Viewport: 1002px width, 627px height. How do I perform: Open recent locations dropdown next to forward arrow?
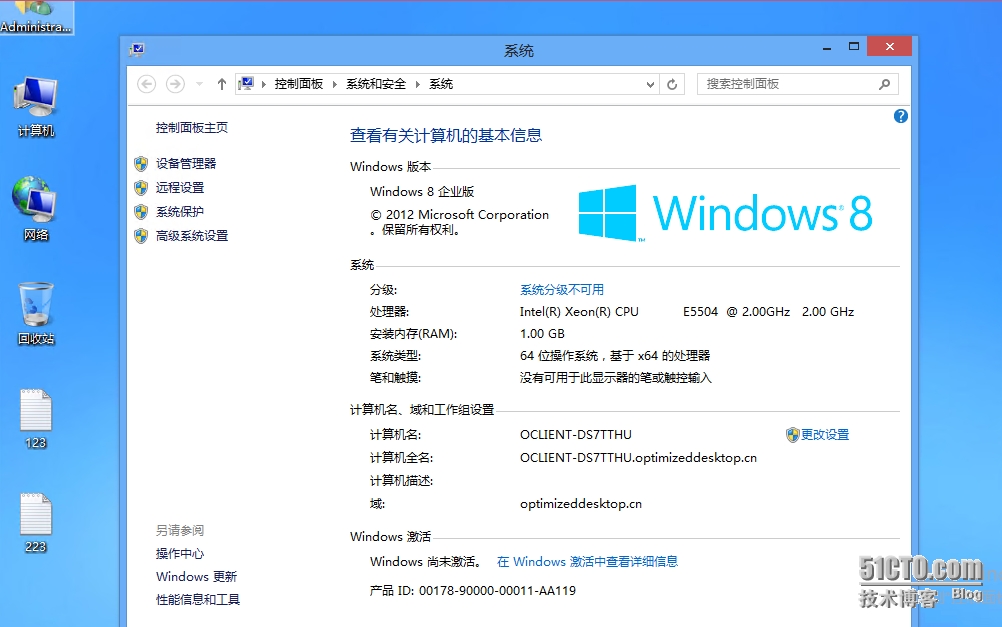[199, 84]
